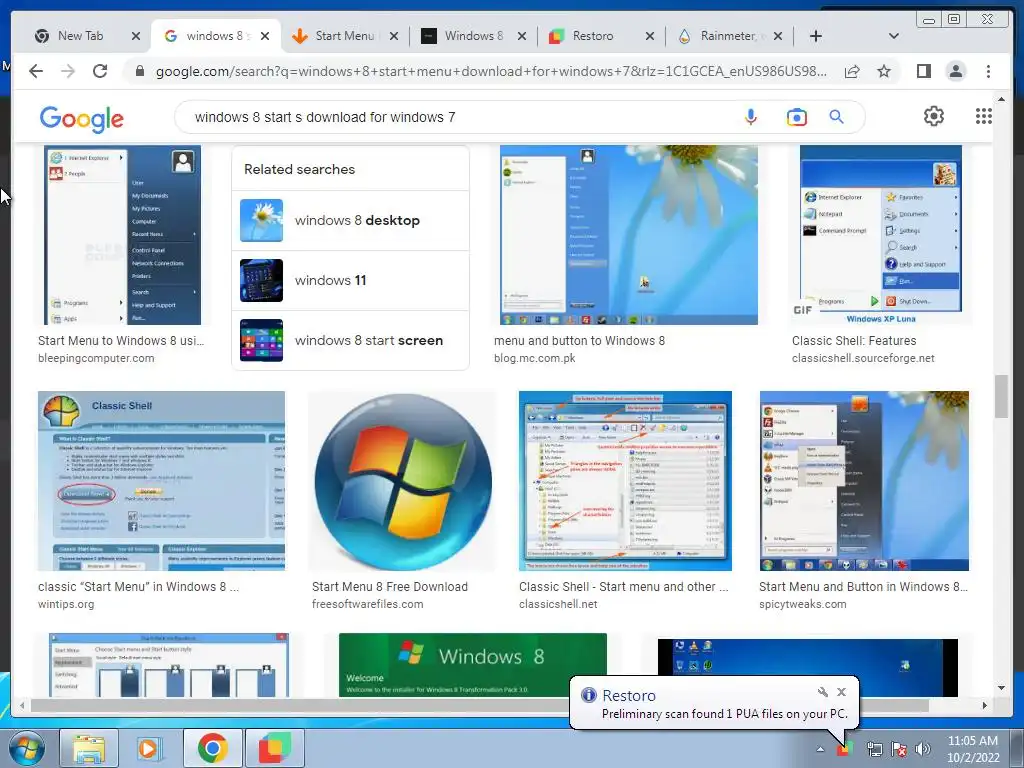Click horizontal scrollbar right arrow

tap(985, 705)
